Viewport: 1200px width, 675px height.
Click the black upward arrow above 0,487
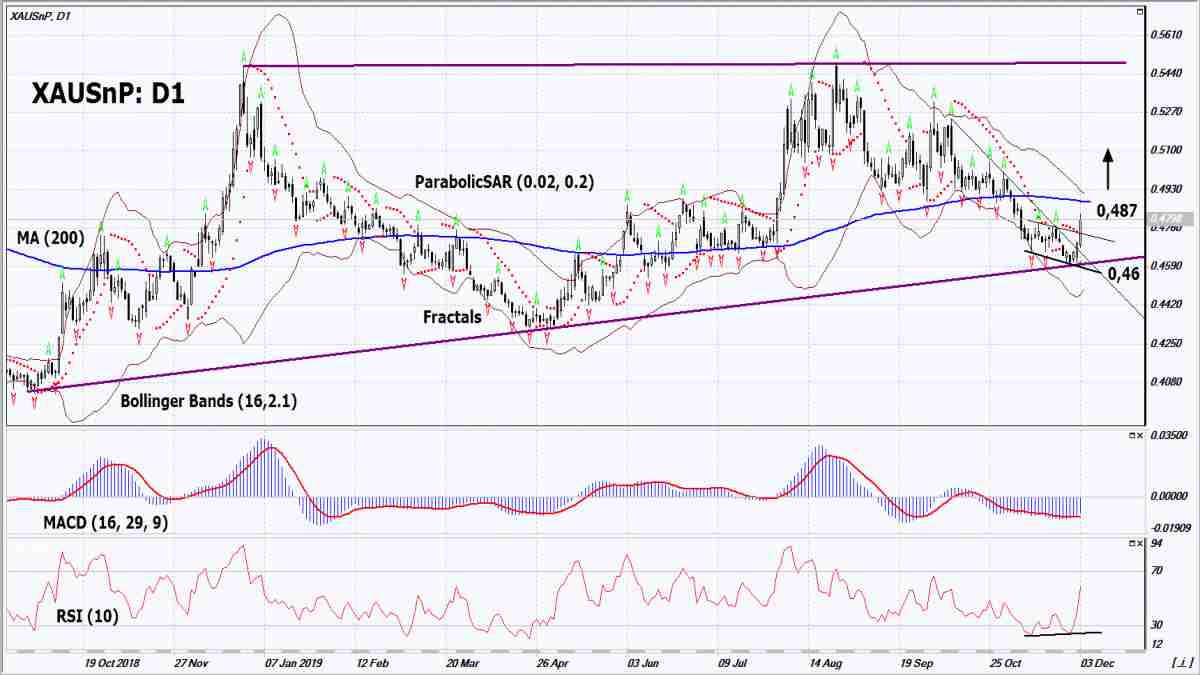coord(1108,168)
